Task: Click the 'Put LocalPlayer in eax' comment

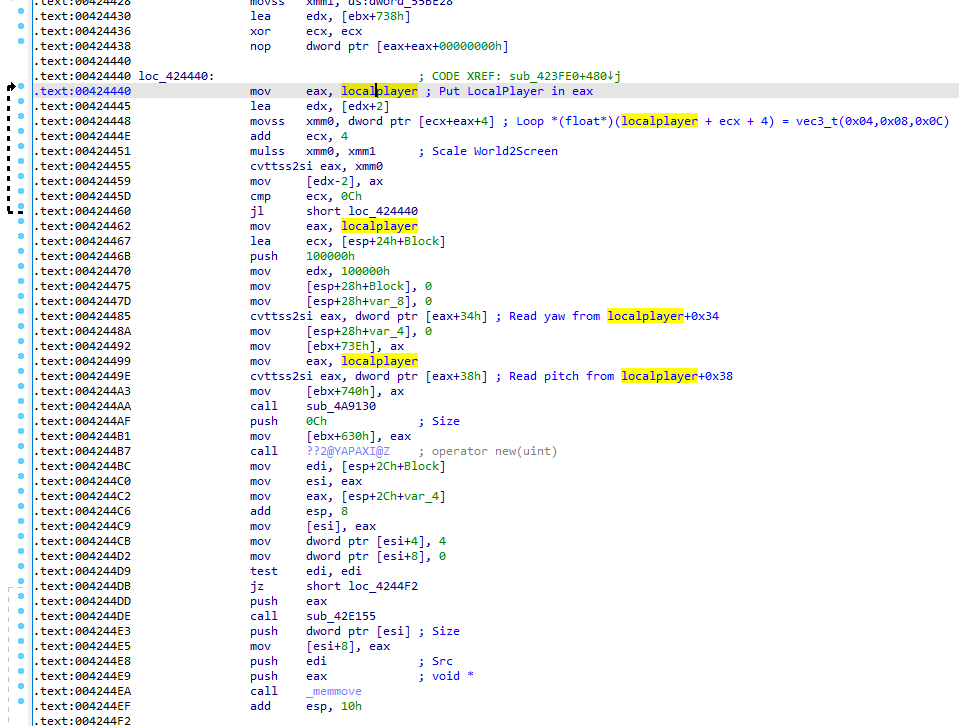Action: (x=516, y=91)
